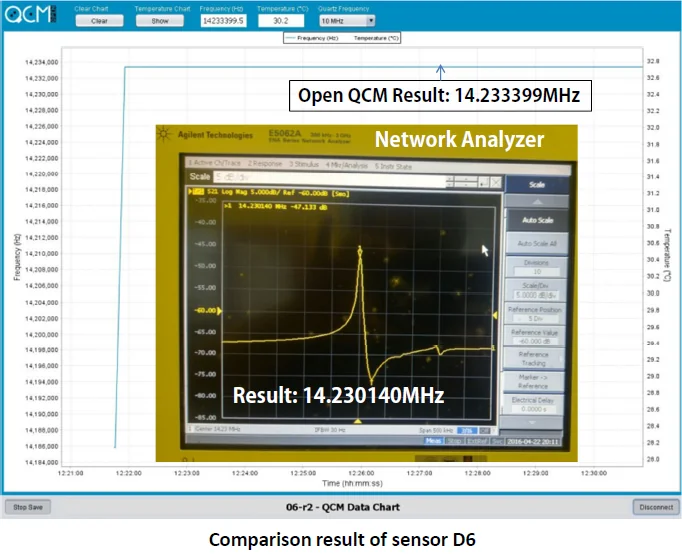This screenshot has width=682, height=554.
Task: Select the Reference Position softkey
Action: [x=535, y=314]
